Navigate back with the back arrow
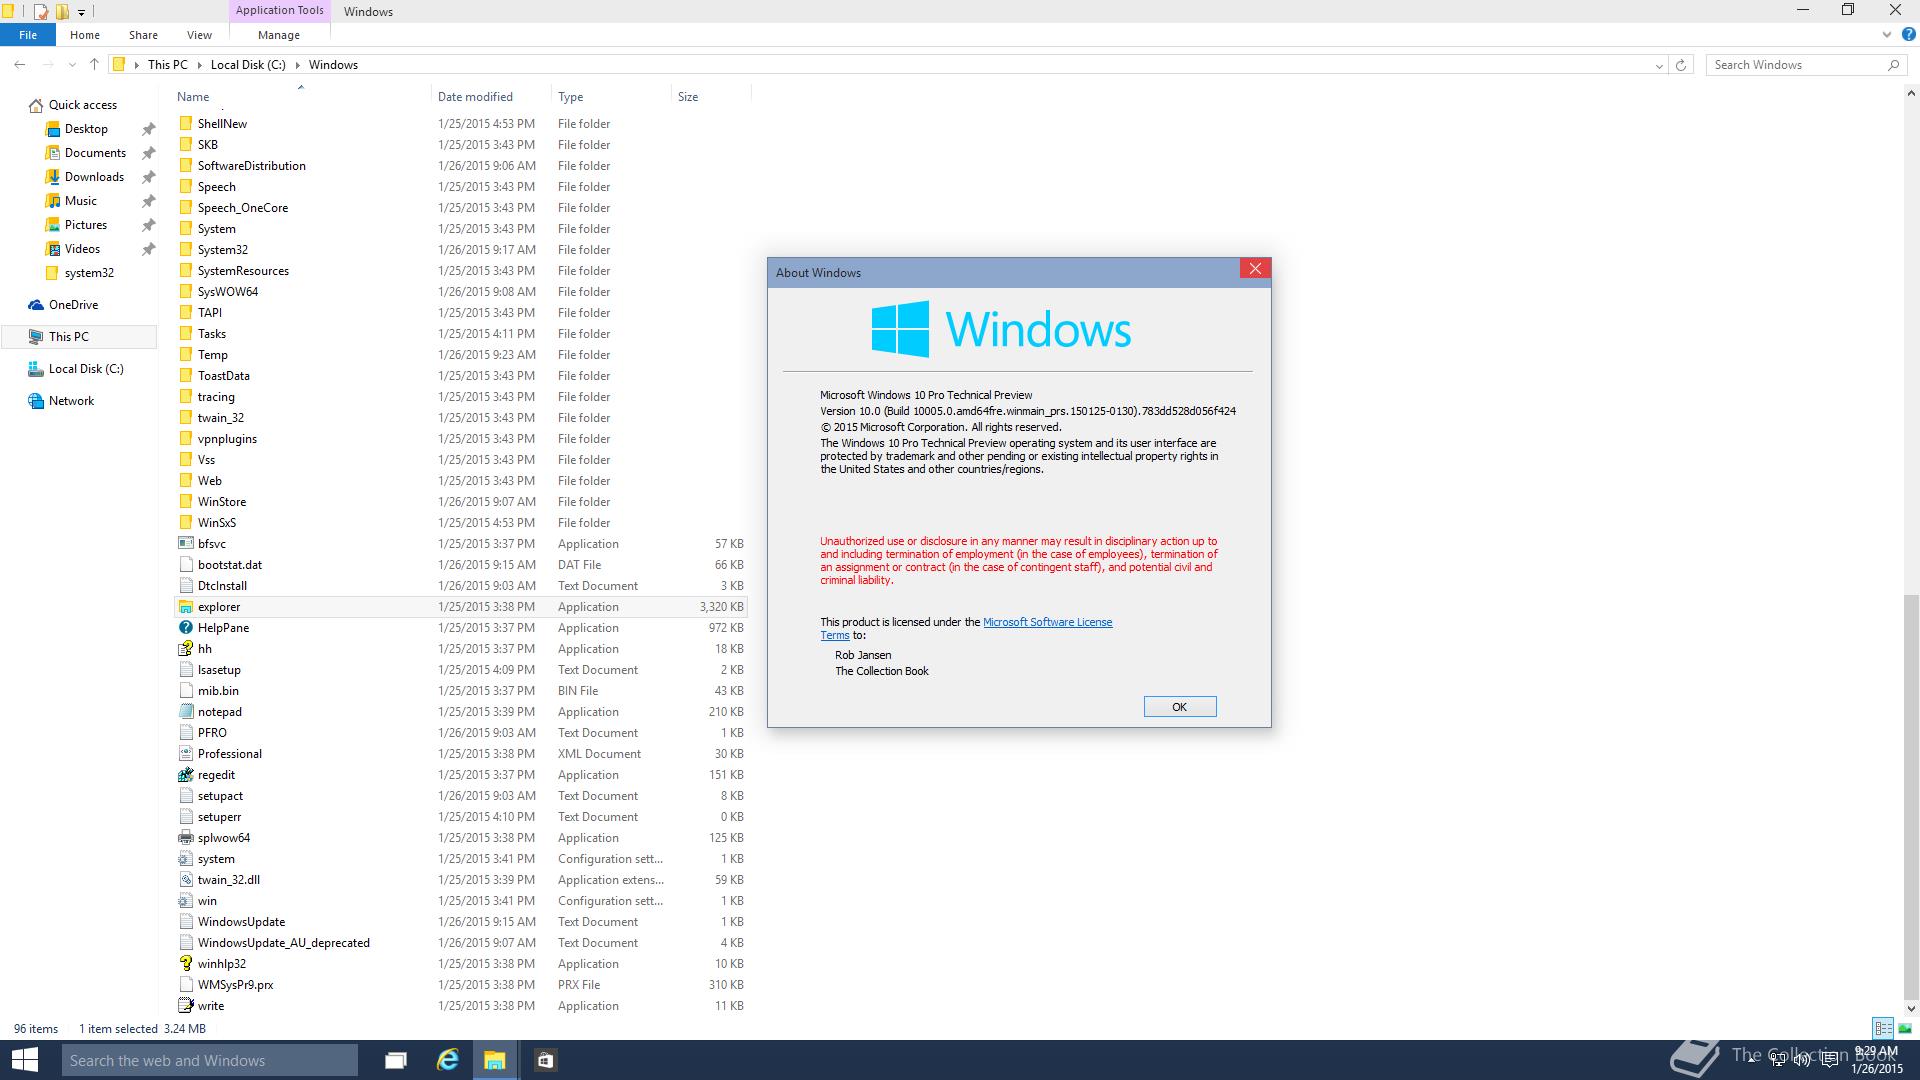1920x1080 pixels. click(20, 65)
